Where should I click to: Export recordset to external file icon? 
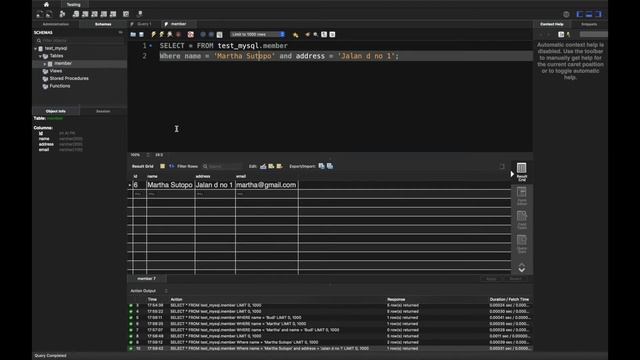pos(322,166)
